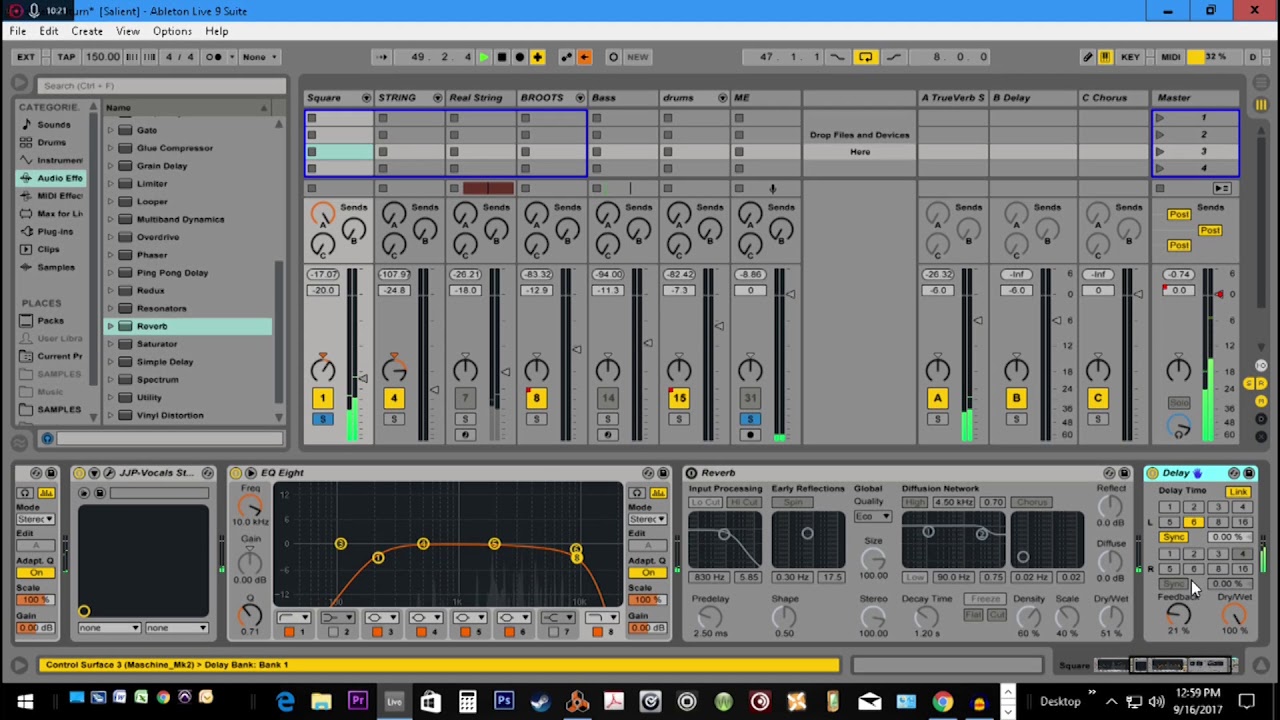Screen dimensions: 1280x720
Task: Open the Packs place in the browser
Action: pyautogui.click(x=50, y=321)
